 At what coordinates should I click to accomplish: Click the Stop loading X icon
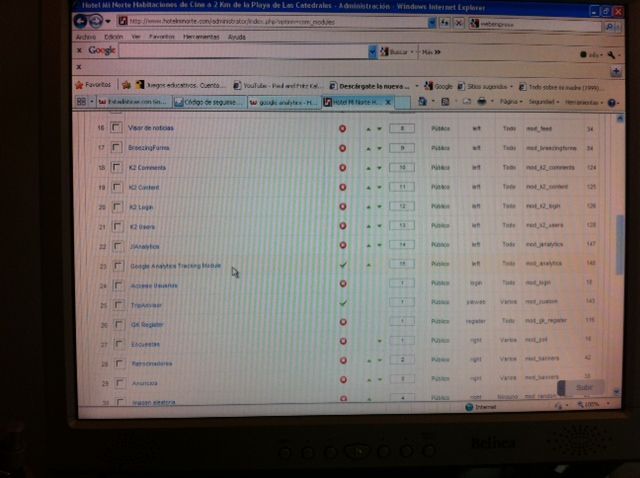pyautogui.click(x=458, y=23)
